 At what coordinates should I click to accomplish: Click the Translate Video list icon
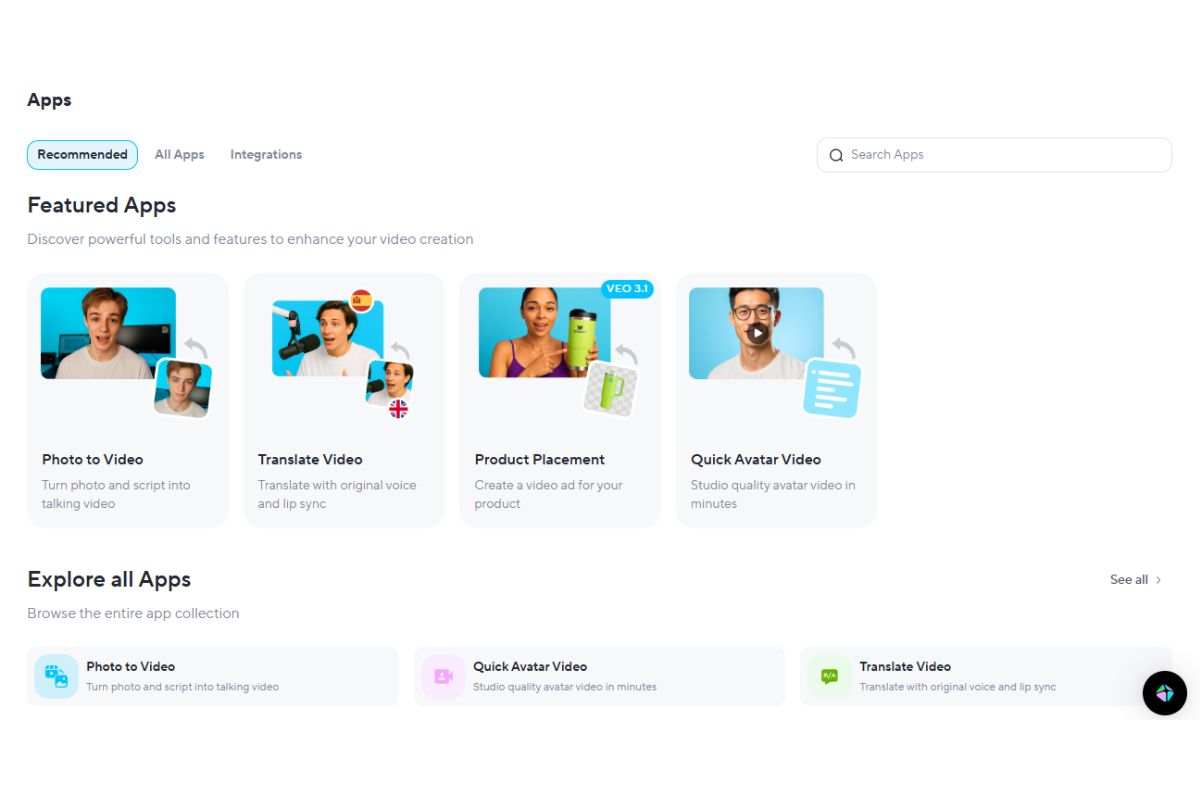(829, 676)
